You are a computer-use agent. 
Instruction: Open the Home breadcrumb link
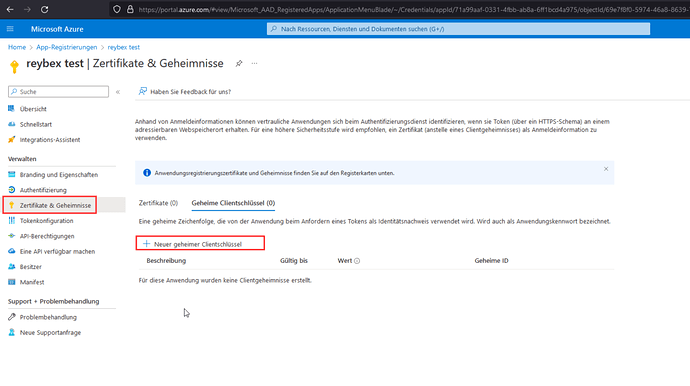[x=17, y=47]
